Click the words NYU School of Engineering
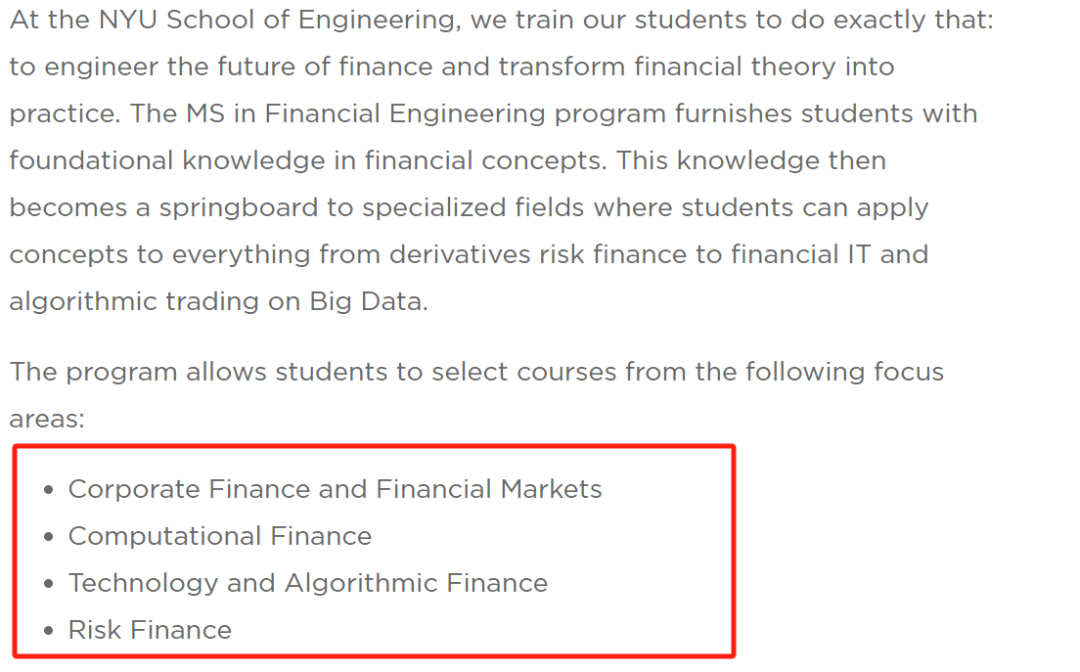 point(279,21)
